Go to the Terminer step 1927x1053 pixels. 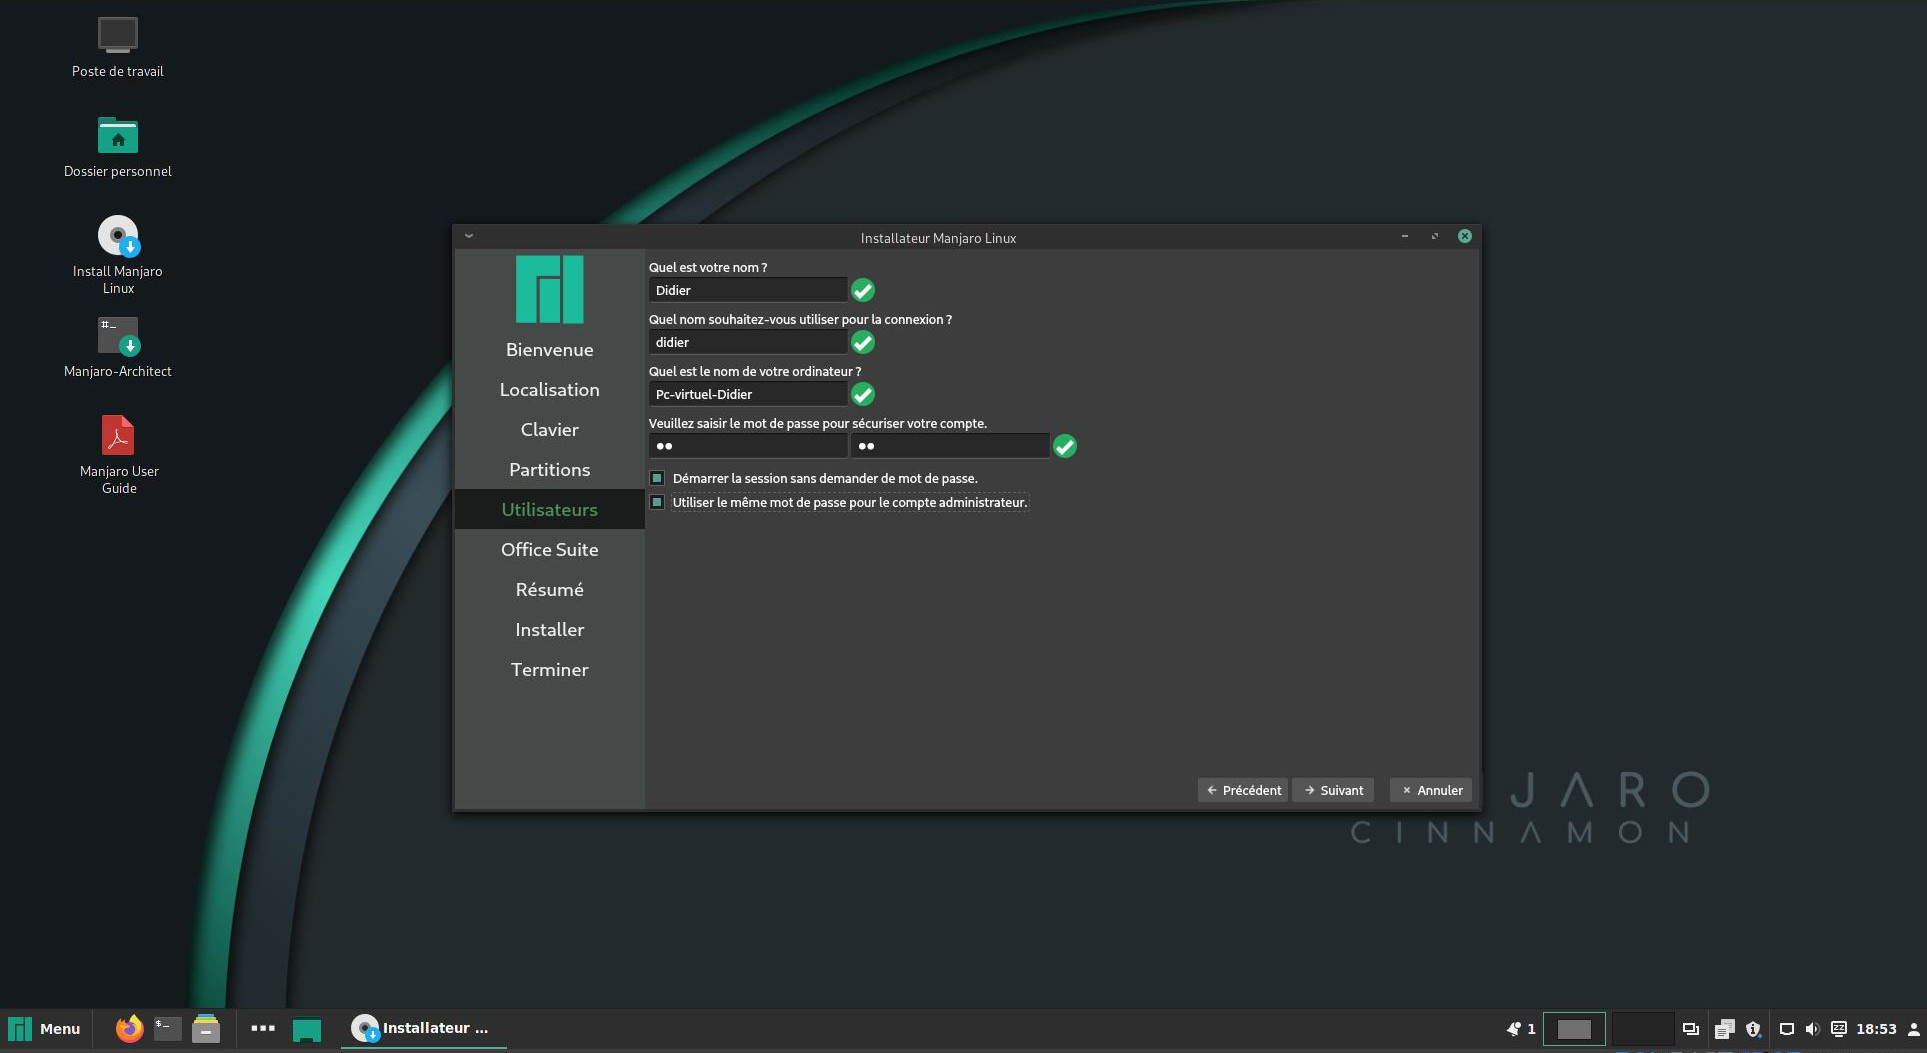tap(549, 670)
